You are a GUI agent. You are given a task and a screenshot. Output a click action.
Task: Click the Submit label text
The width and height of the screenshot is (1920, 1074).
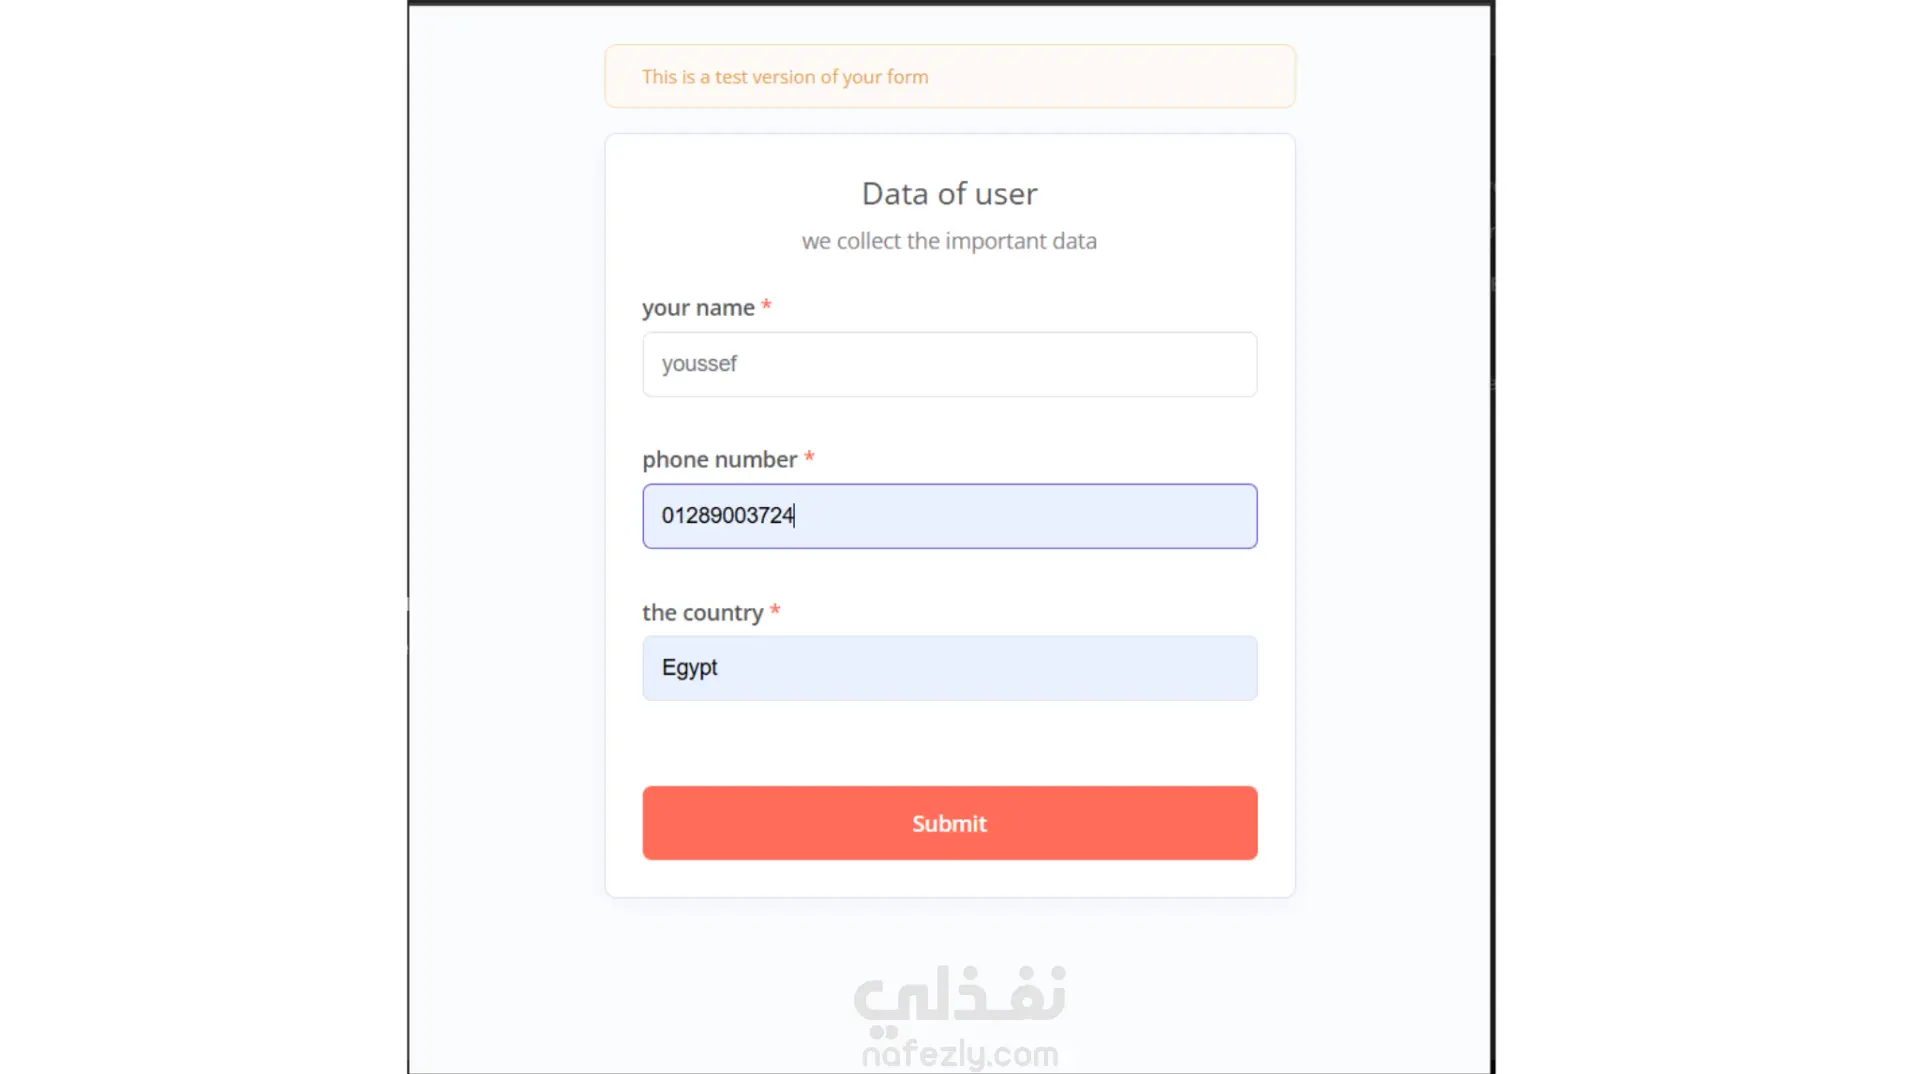point(949,823)
